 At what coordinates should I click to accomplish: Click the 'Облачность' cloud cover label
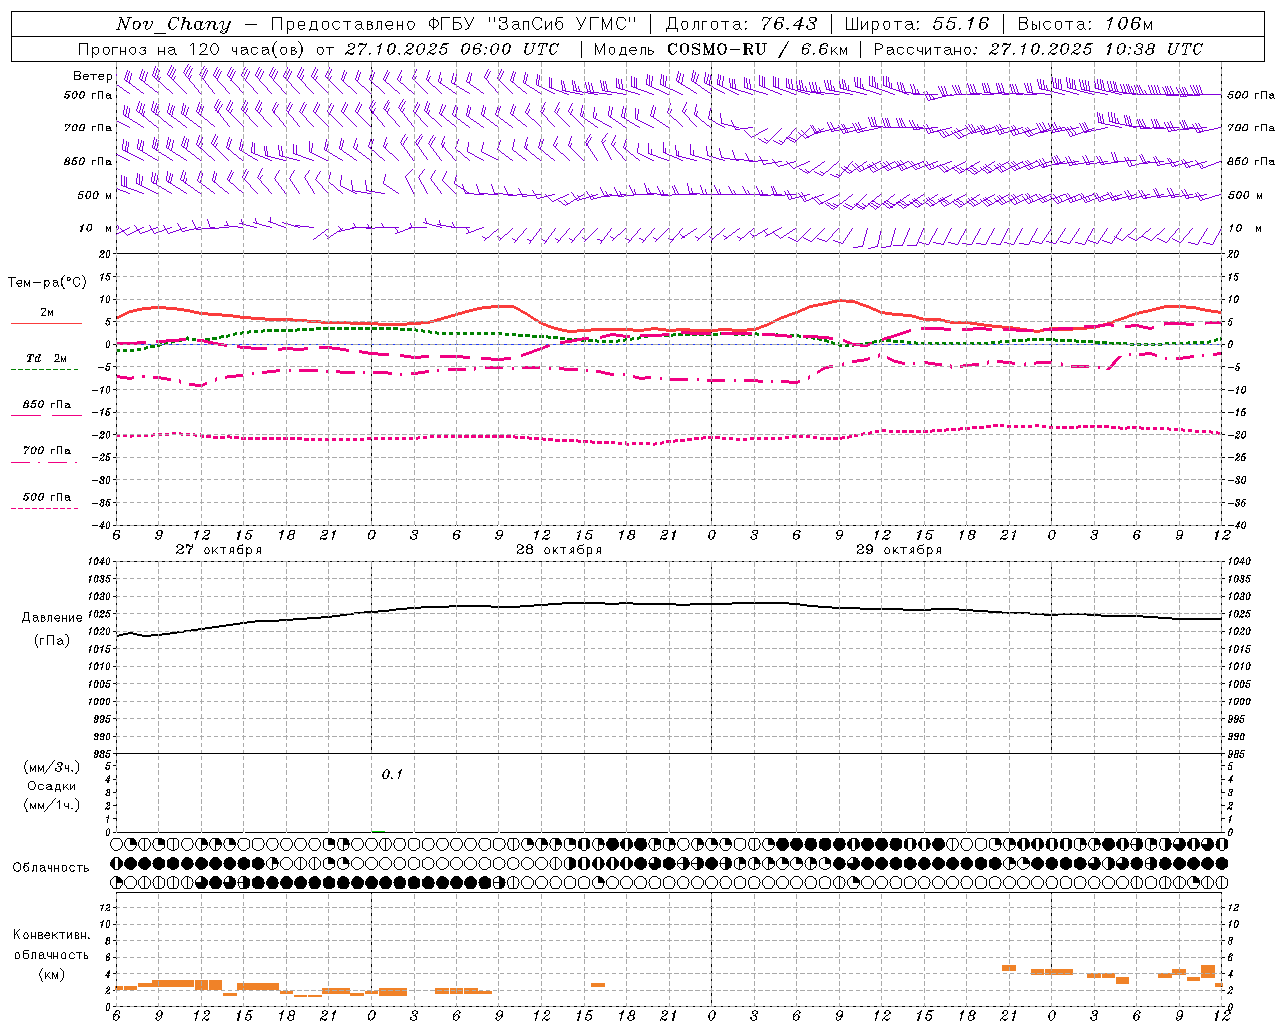[51, 867]
